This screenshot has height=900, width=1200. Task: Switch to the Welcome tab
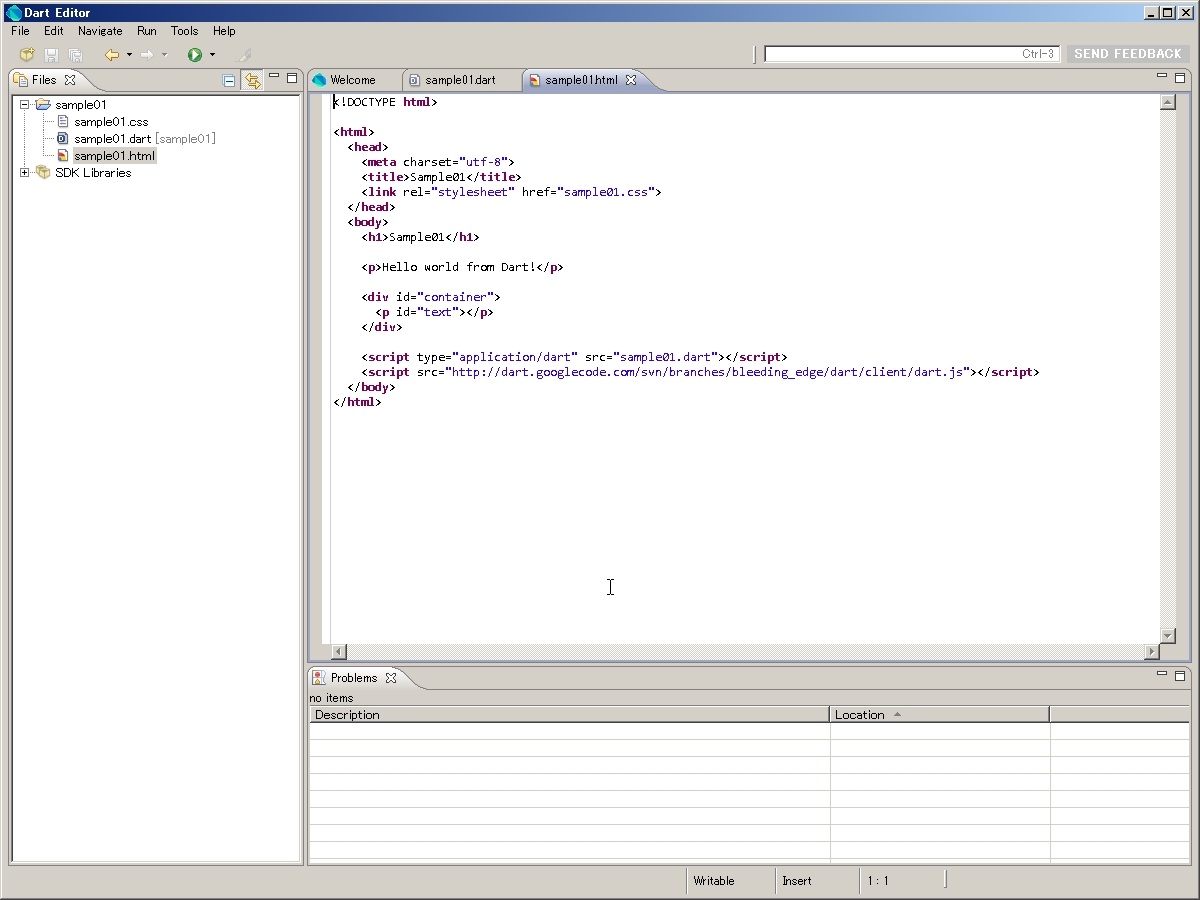click(354, 80)
